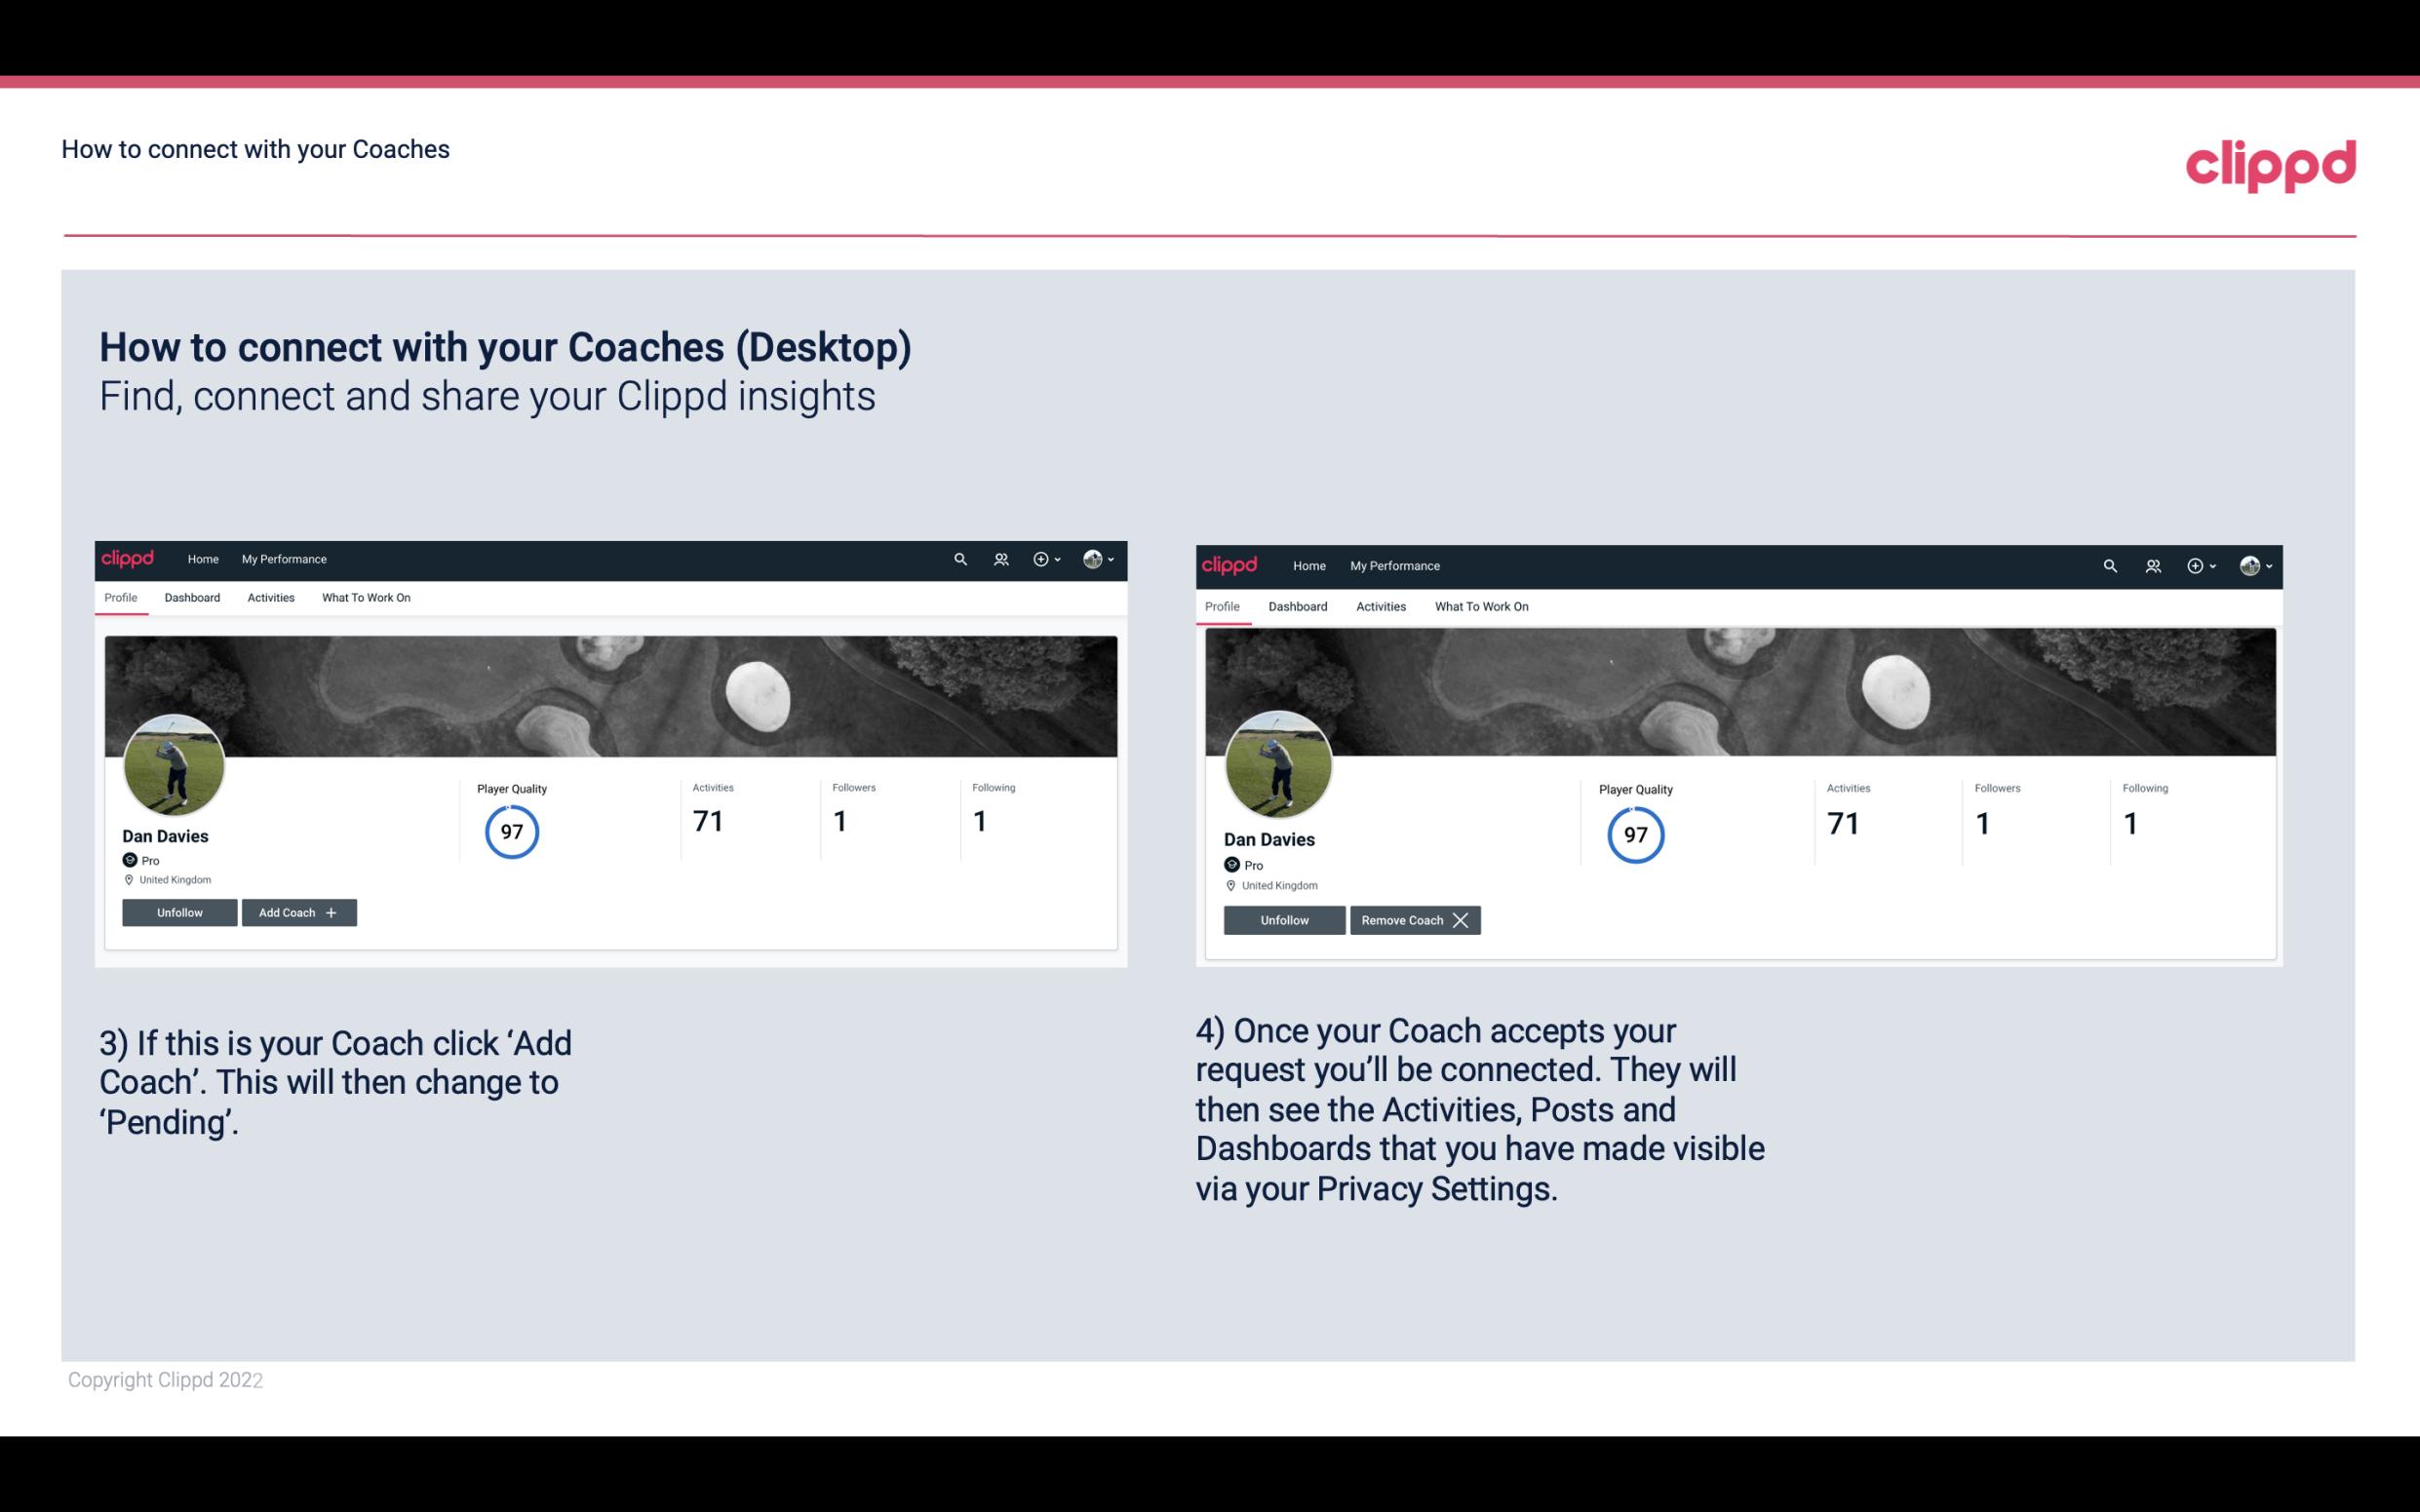Toggle visibility of Activities tab left panel
The image size is (2420, 1512).
270,598
